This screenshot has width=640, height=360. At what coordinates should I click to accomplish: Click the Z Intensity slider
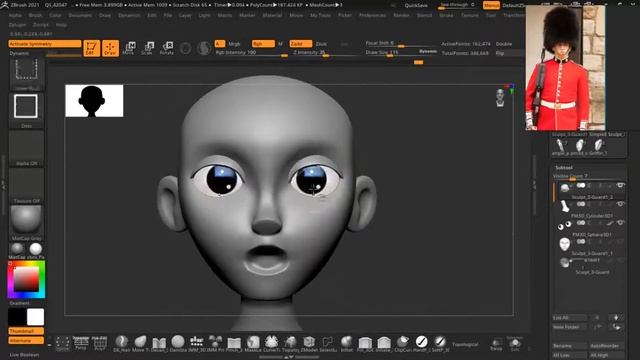pyautogui.click(x=325, y=53)
